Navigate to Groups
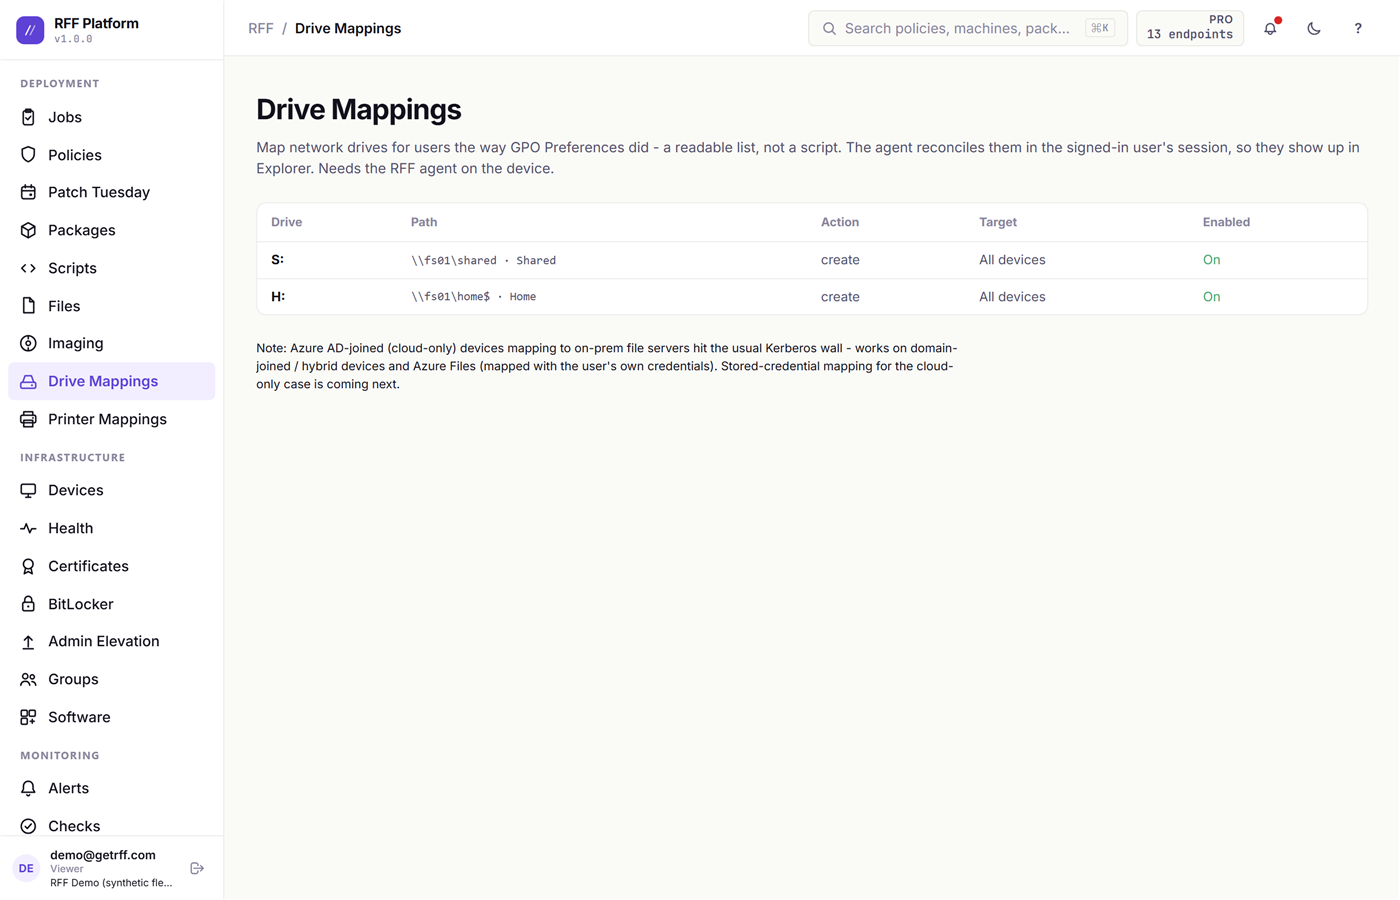Image resolution: width=1400 pixels, height=900 pixels. click(x=112, y=679)
